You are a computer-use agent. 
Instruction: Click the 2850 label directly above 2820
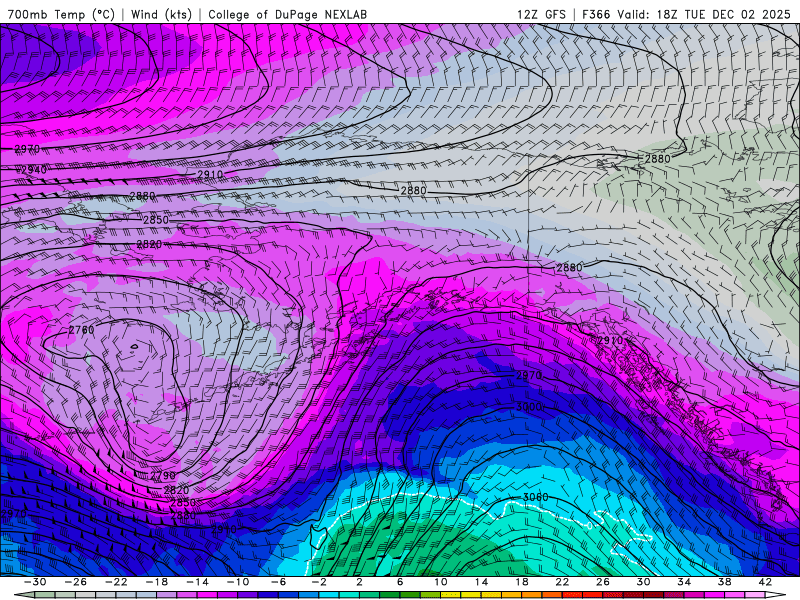156,220
